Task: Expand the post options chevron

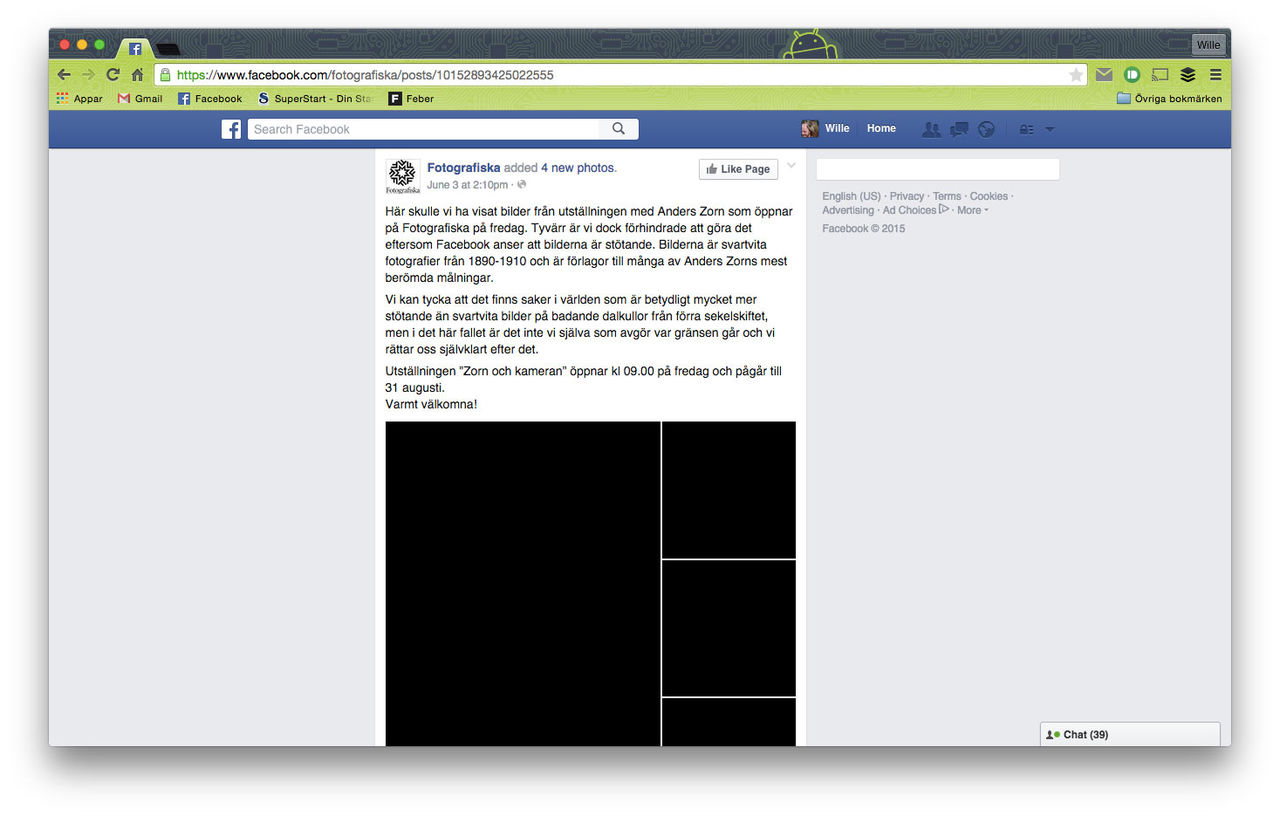Action: click(x=792, y=166)
